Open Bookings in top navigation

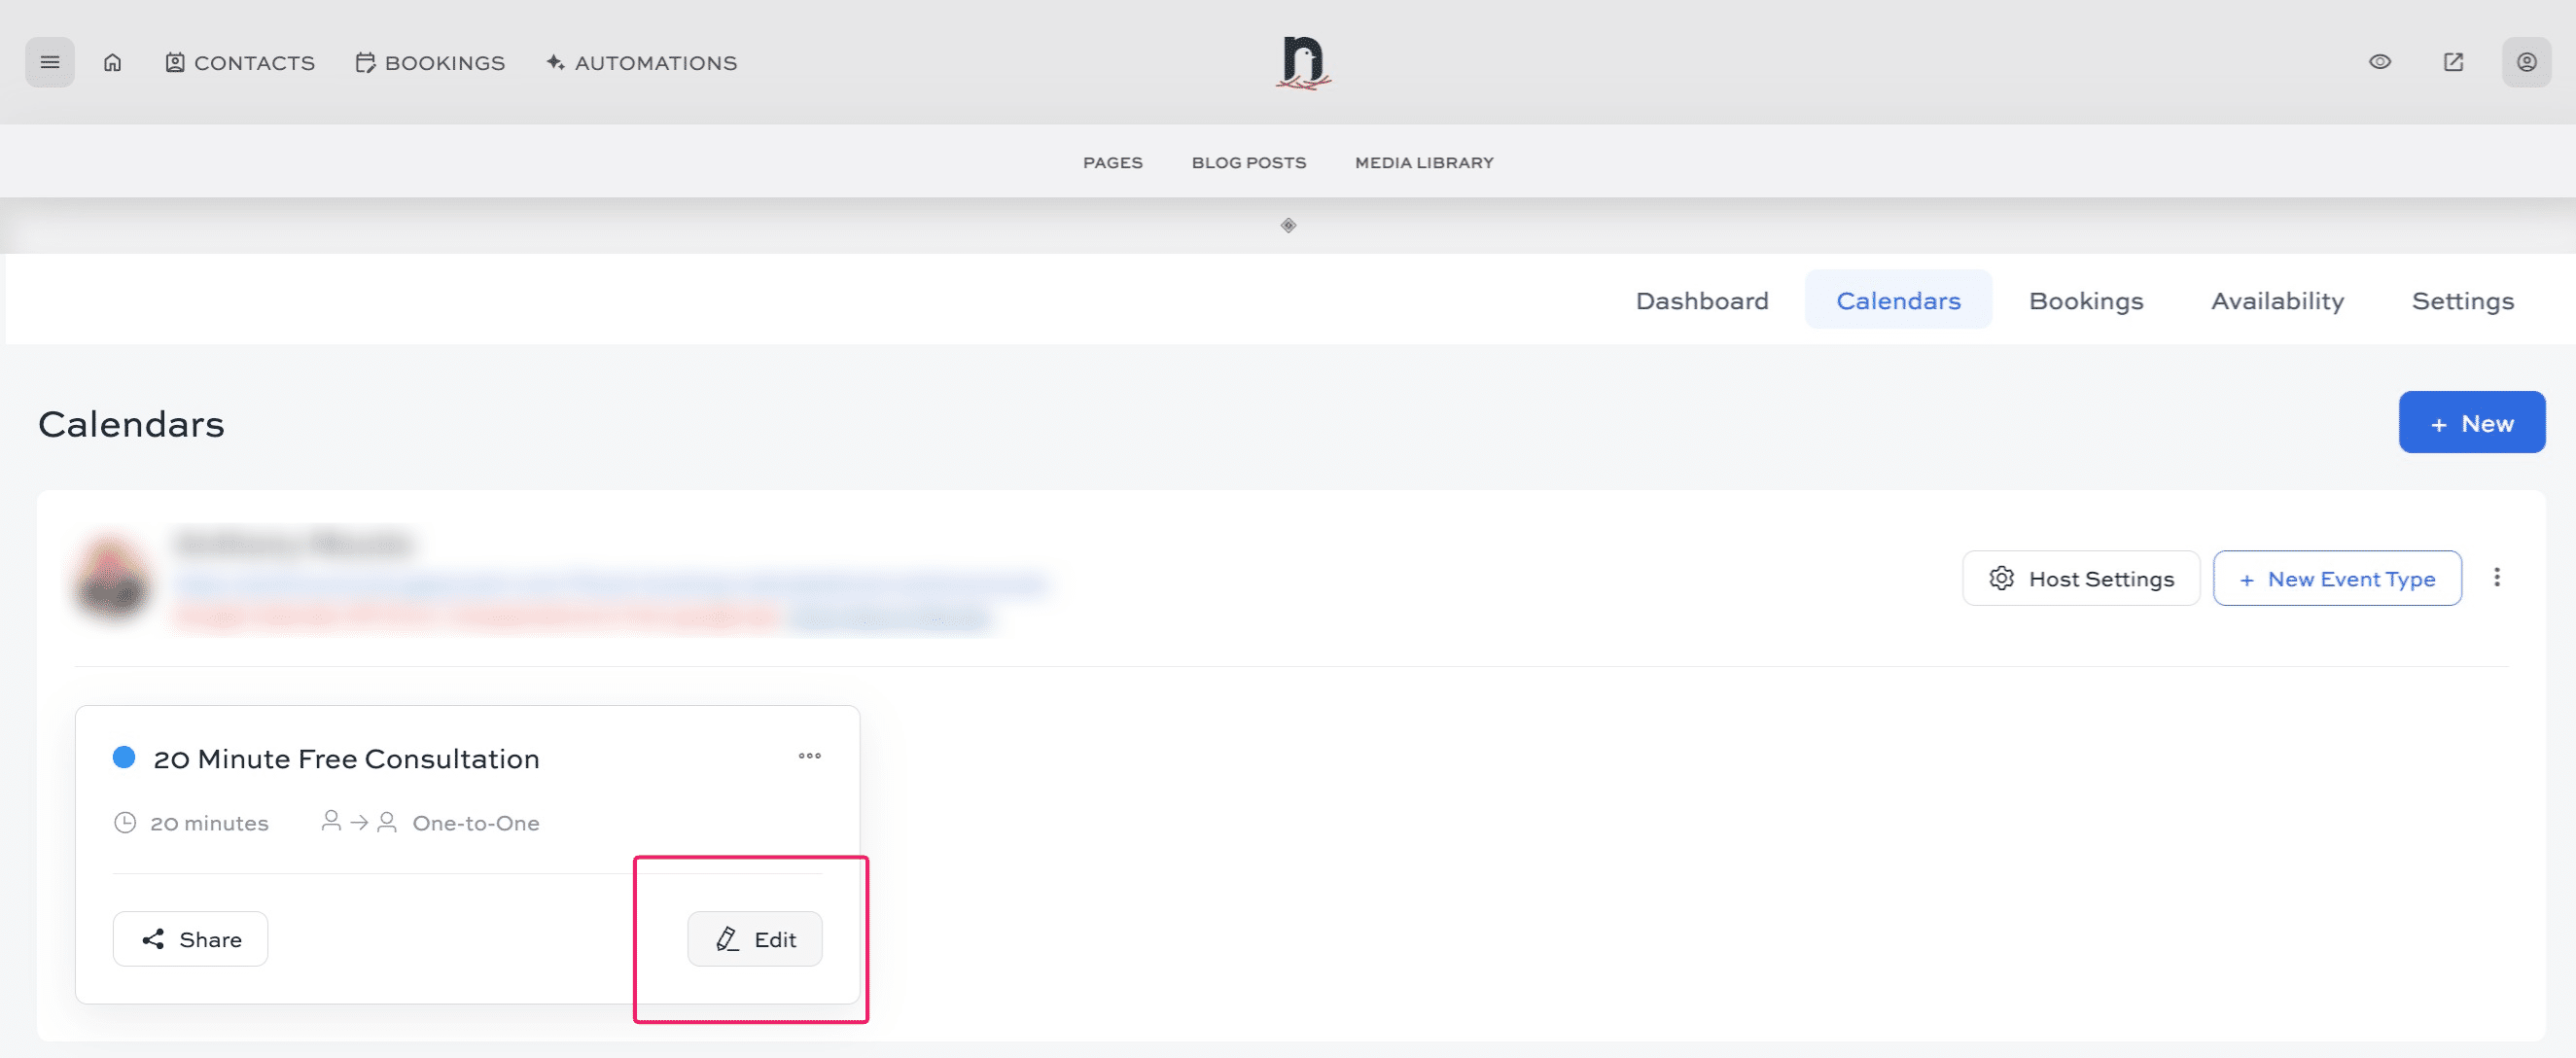[431, 63]
